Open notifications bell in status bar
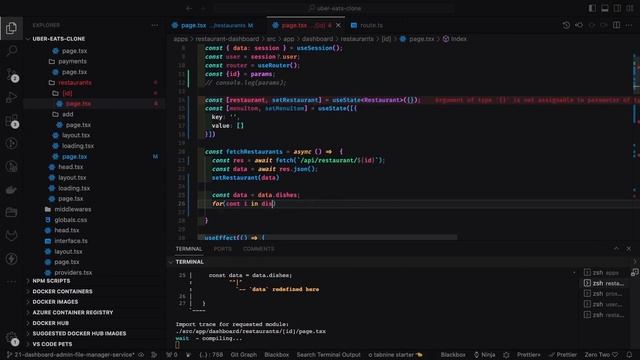 pyautogui.click(x=630, y=355)
